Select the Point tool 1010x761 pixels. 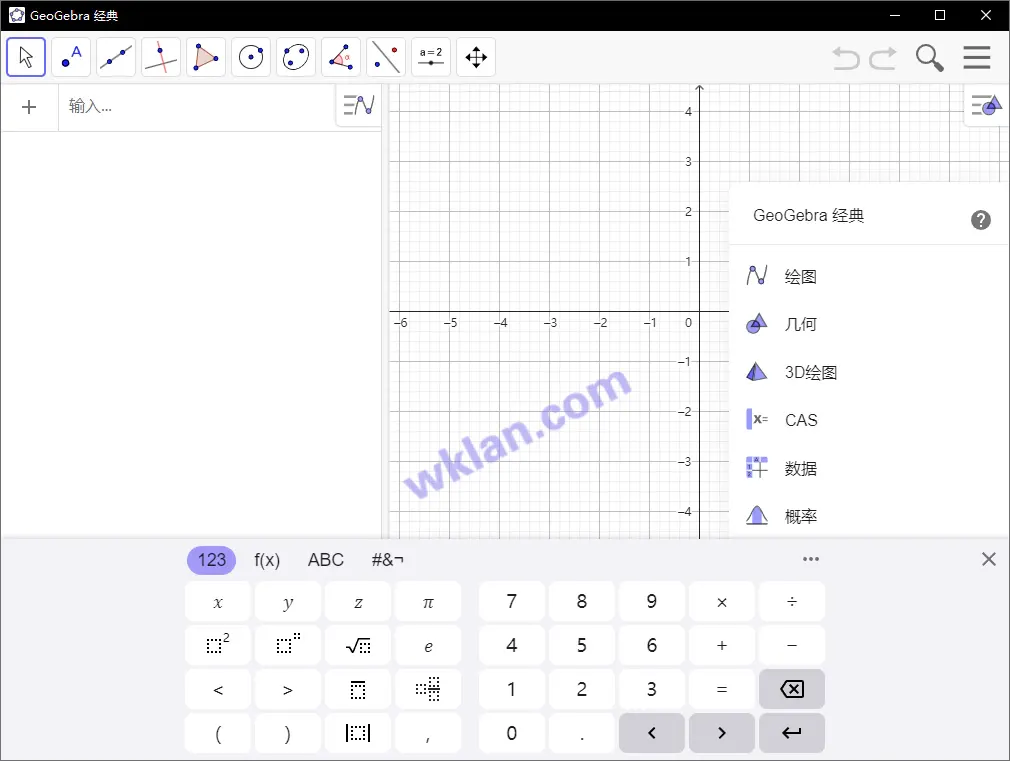[71, 57]
